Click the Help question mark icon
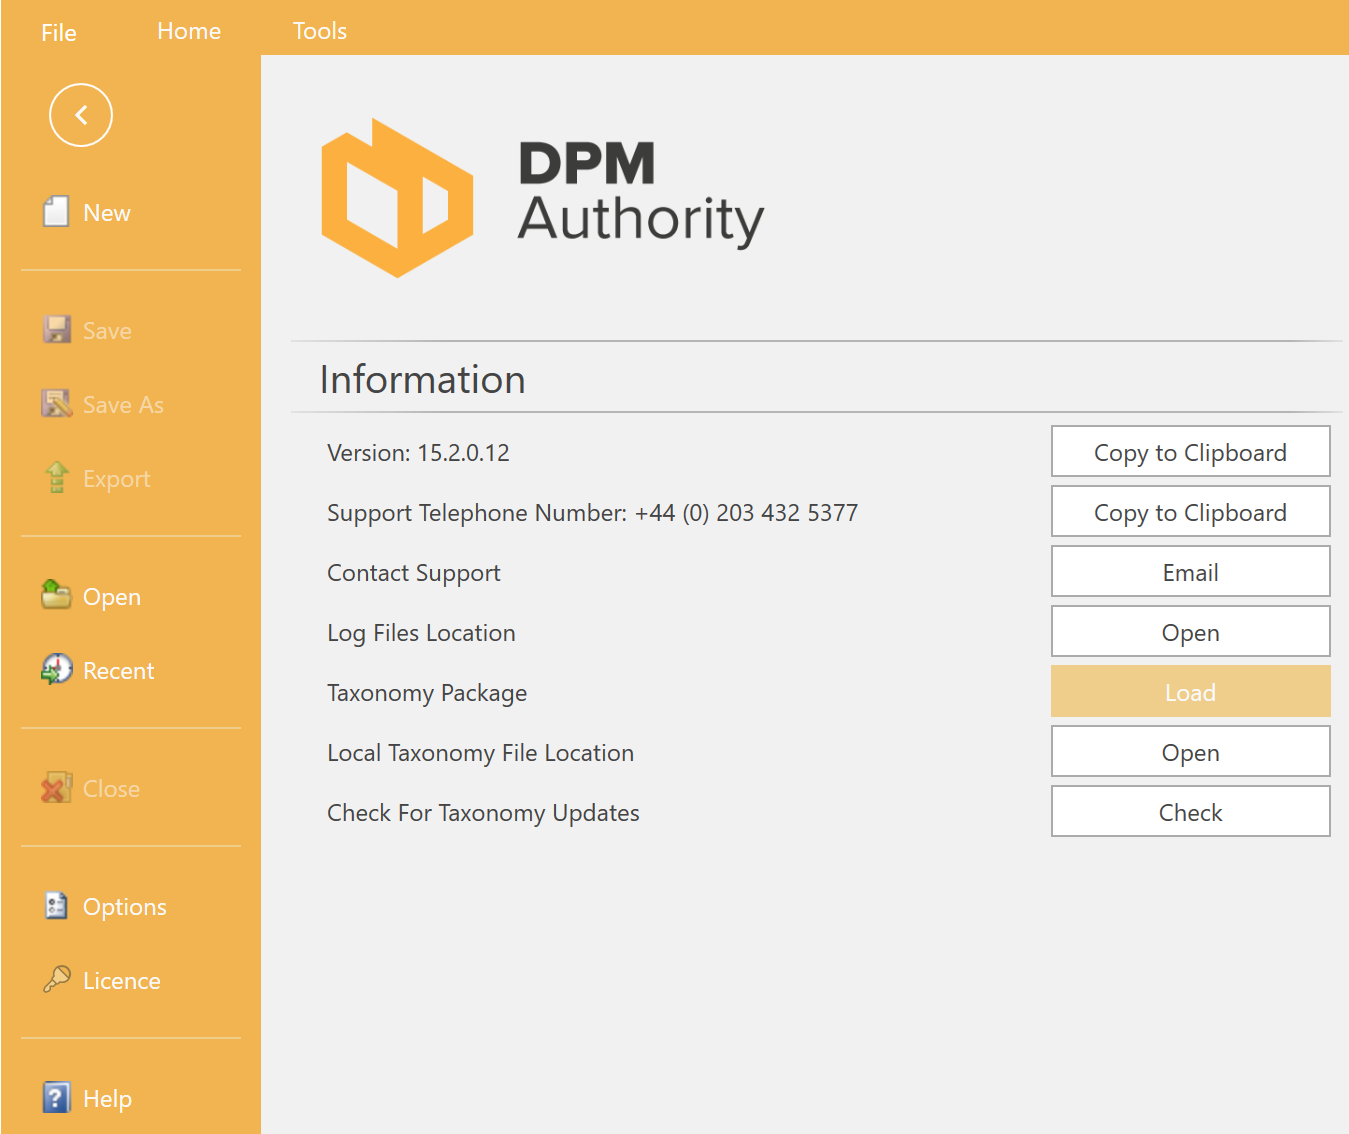The height and width of the screenshot is (1134, 1349). click(x=56, y=1097)
